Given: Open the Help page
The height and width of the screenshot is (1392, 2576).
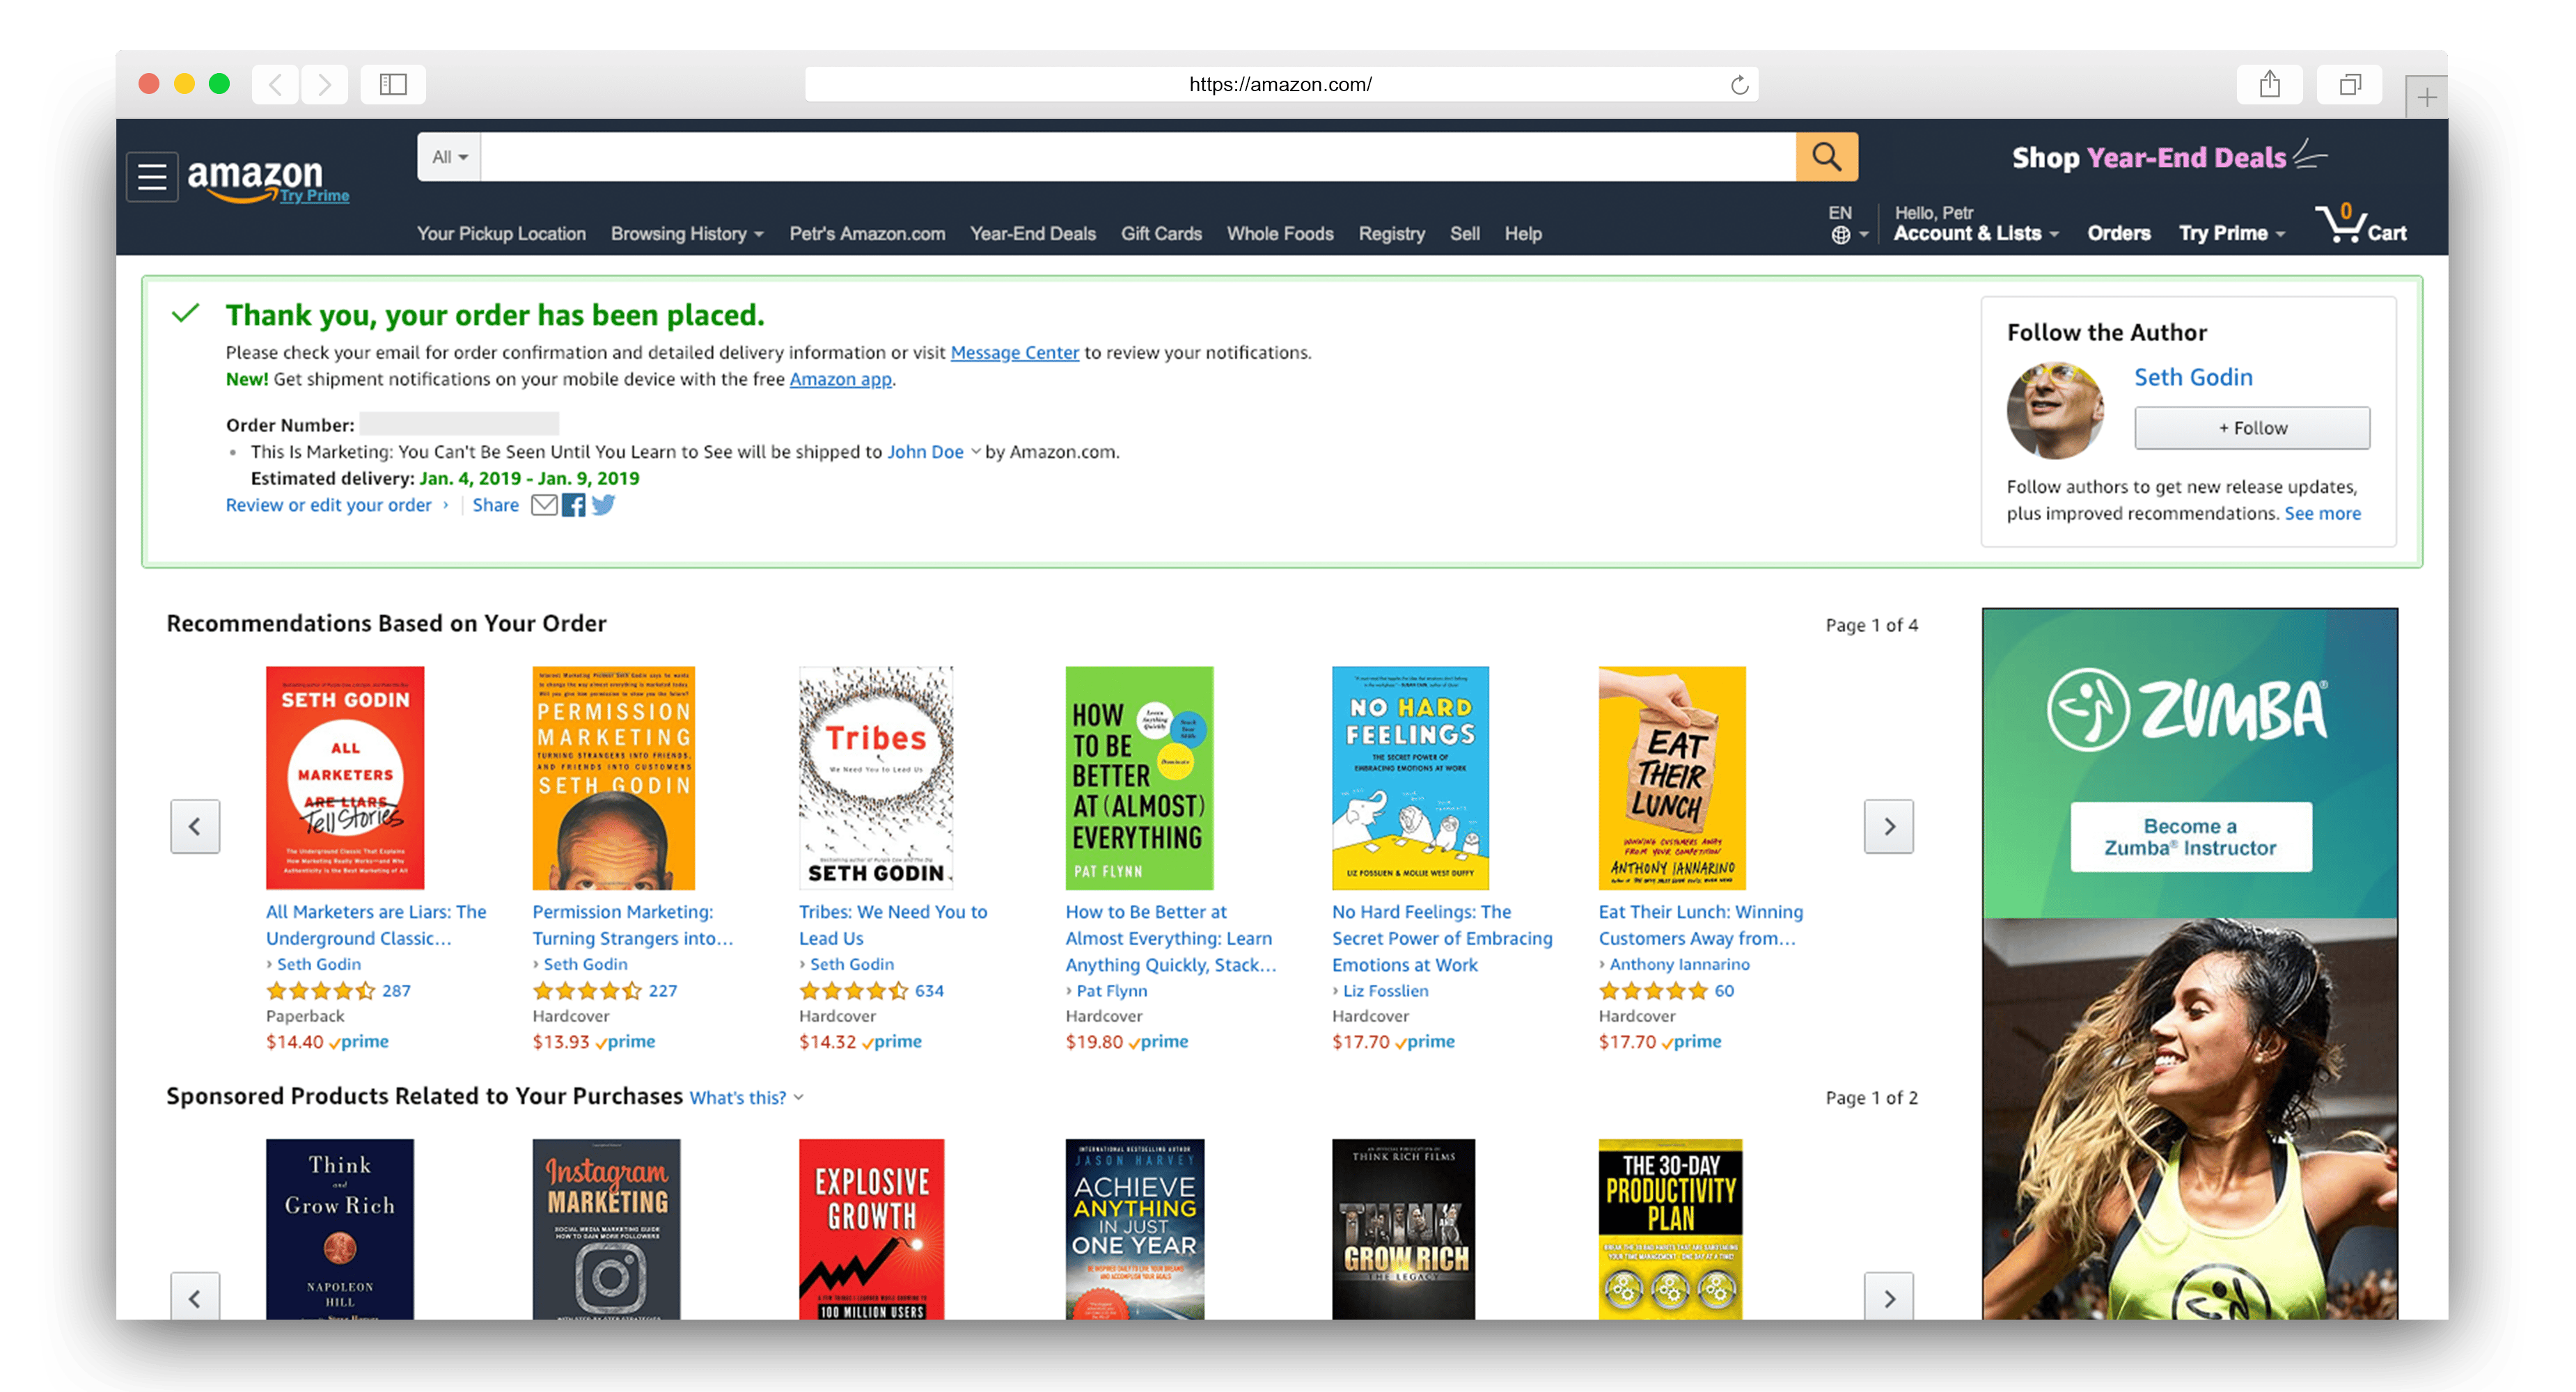Looking at the screenshot, I should point(1523,234).
